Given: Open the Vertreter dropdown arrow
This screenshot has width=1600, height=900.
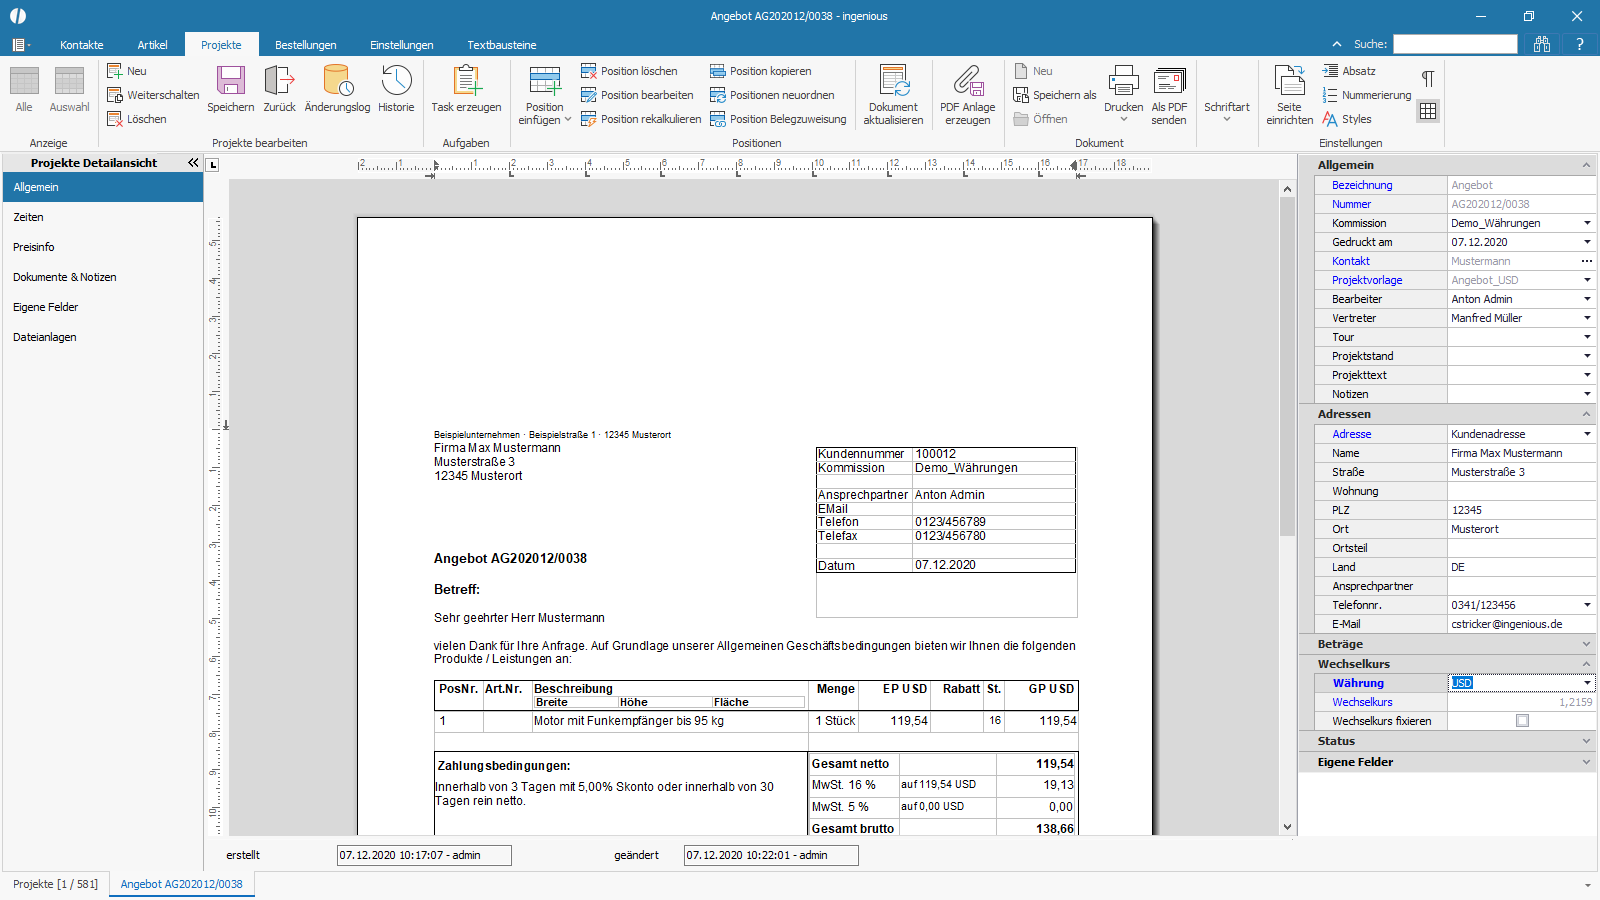Looking at the screenshot, I should [1587, 318].
